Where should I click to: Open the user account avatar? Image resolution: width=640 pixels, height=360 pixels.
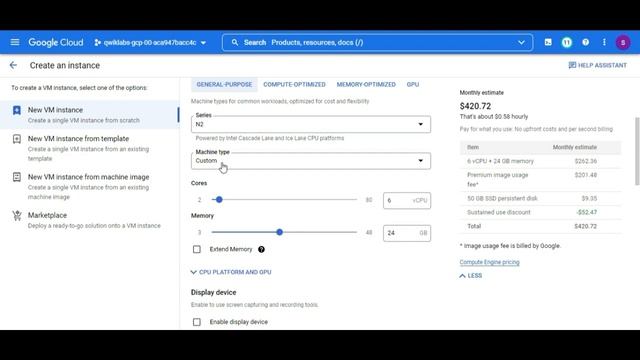click(623, 42)
